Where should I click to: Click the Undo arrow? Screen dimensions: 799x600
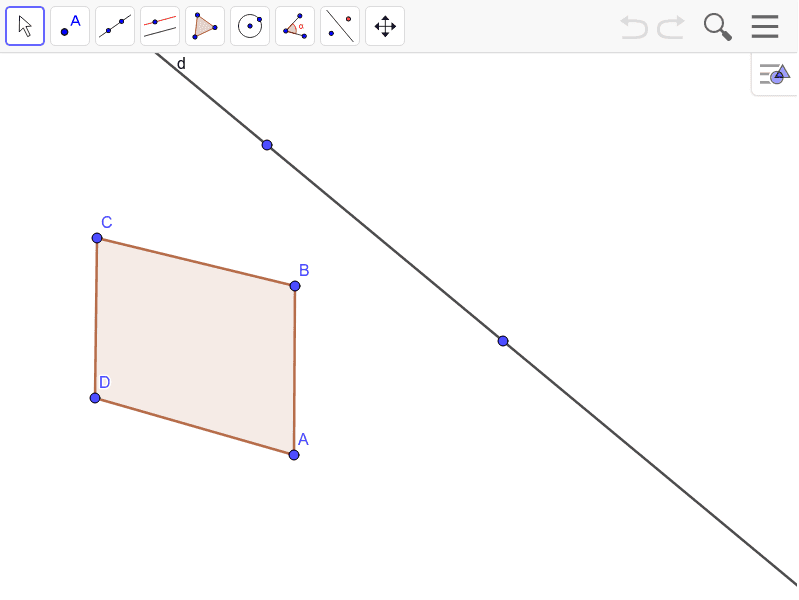point(634,27)
